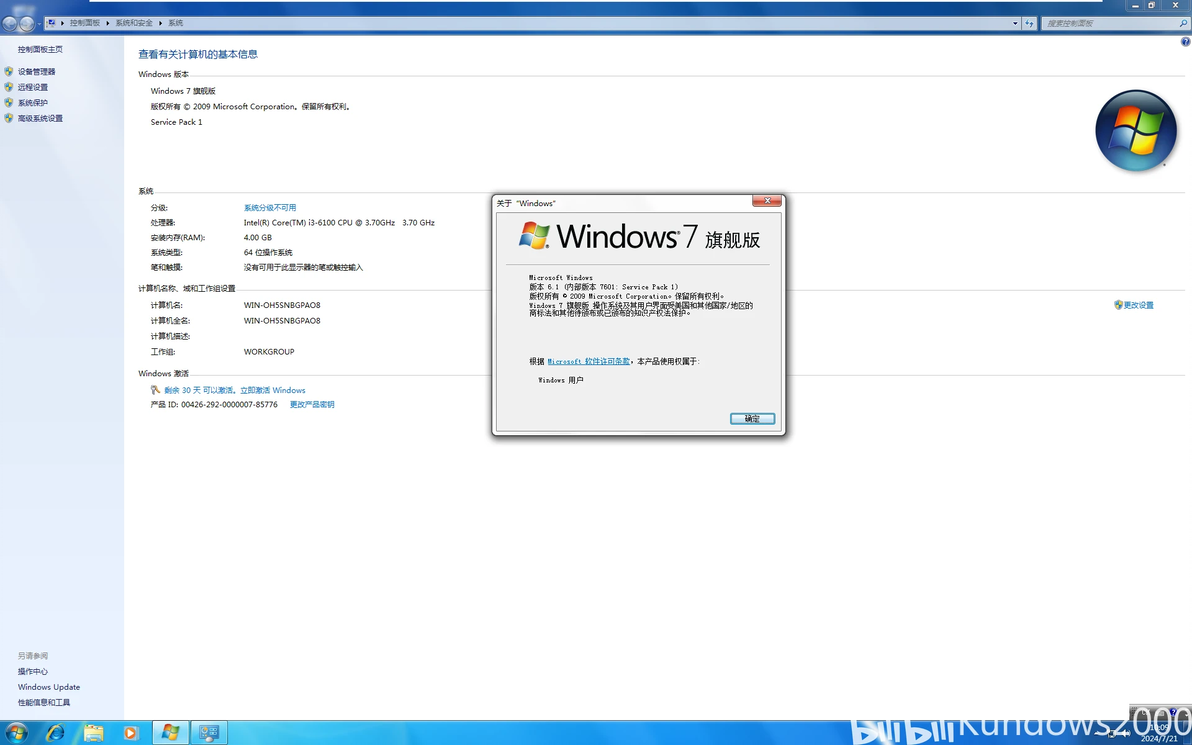
Task: Click the WIN-OH5SNBGPAO8 value beside 计算机名
Action: (282, 306)
